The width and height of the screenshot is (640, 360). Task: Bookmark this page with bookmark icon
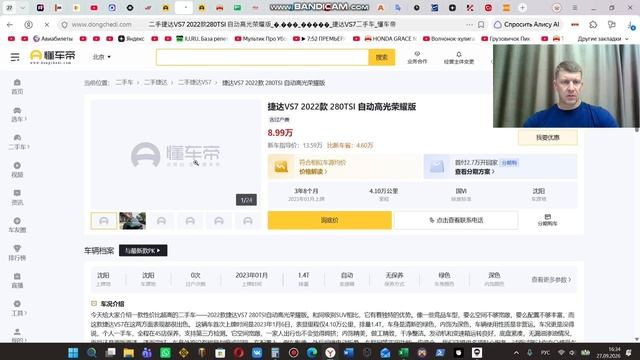481,25
